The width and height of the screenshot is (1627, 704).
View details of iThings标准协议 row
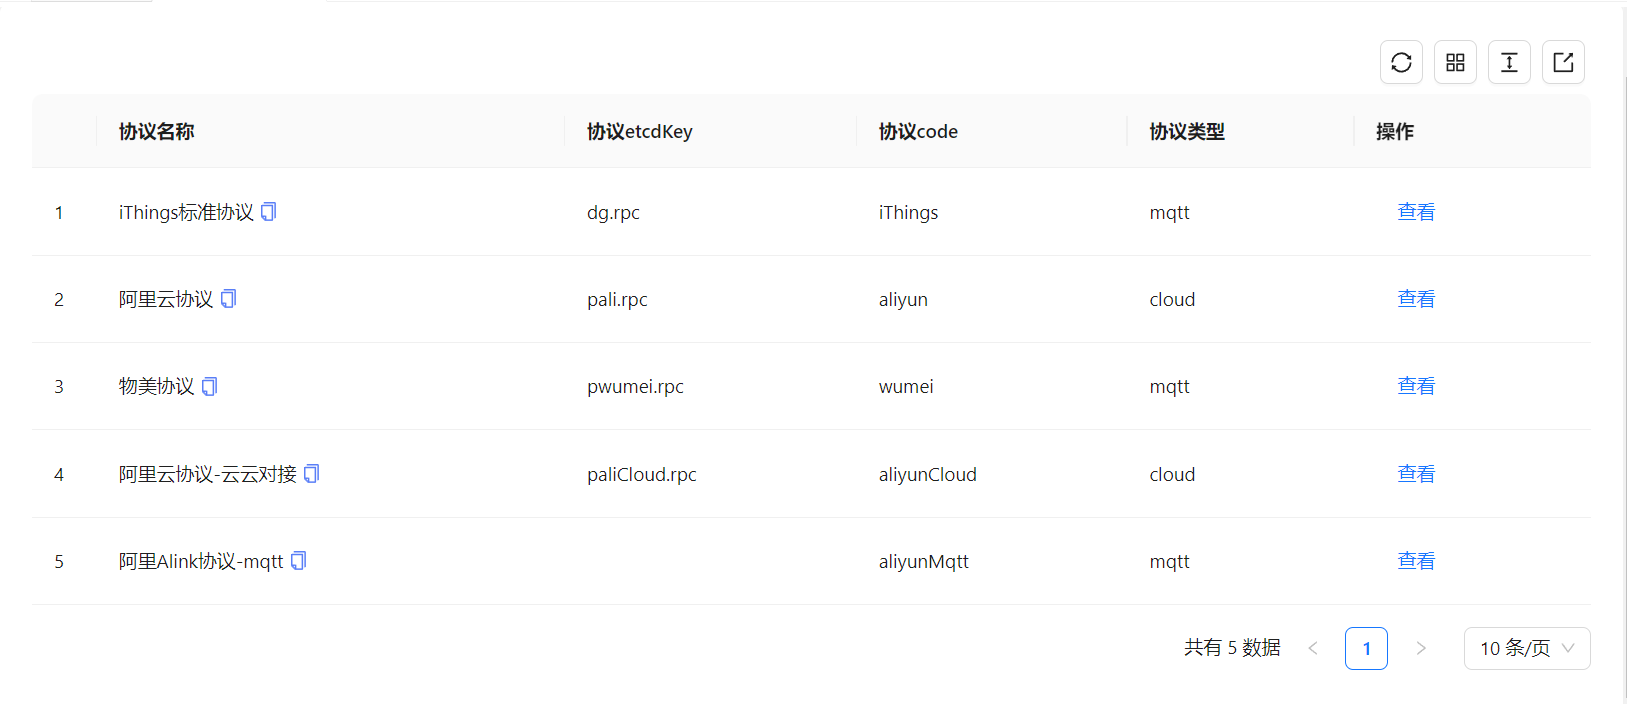1415,212
